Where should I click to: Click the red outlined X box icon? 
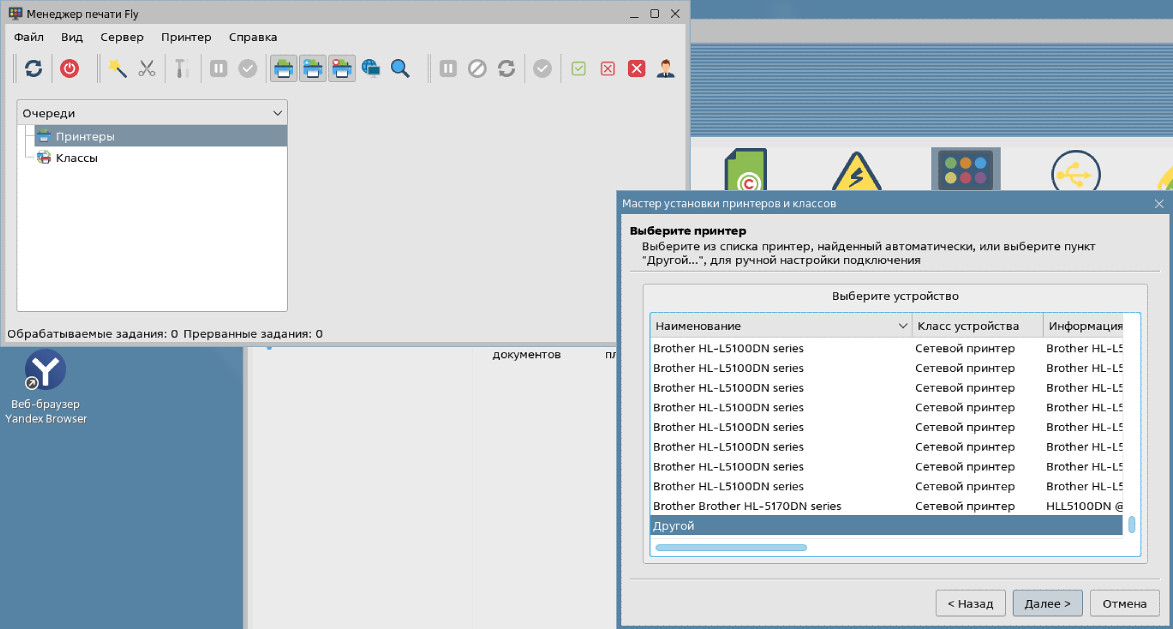click(x=607, y=68)
